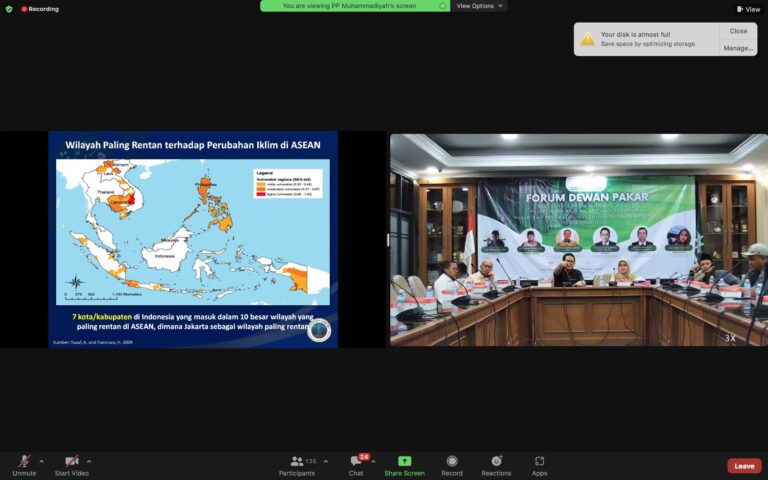
Task: Click Manage in the disk notification
Action: [x=738, y=48]
